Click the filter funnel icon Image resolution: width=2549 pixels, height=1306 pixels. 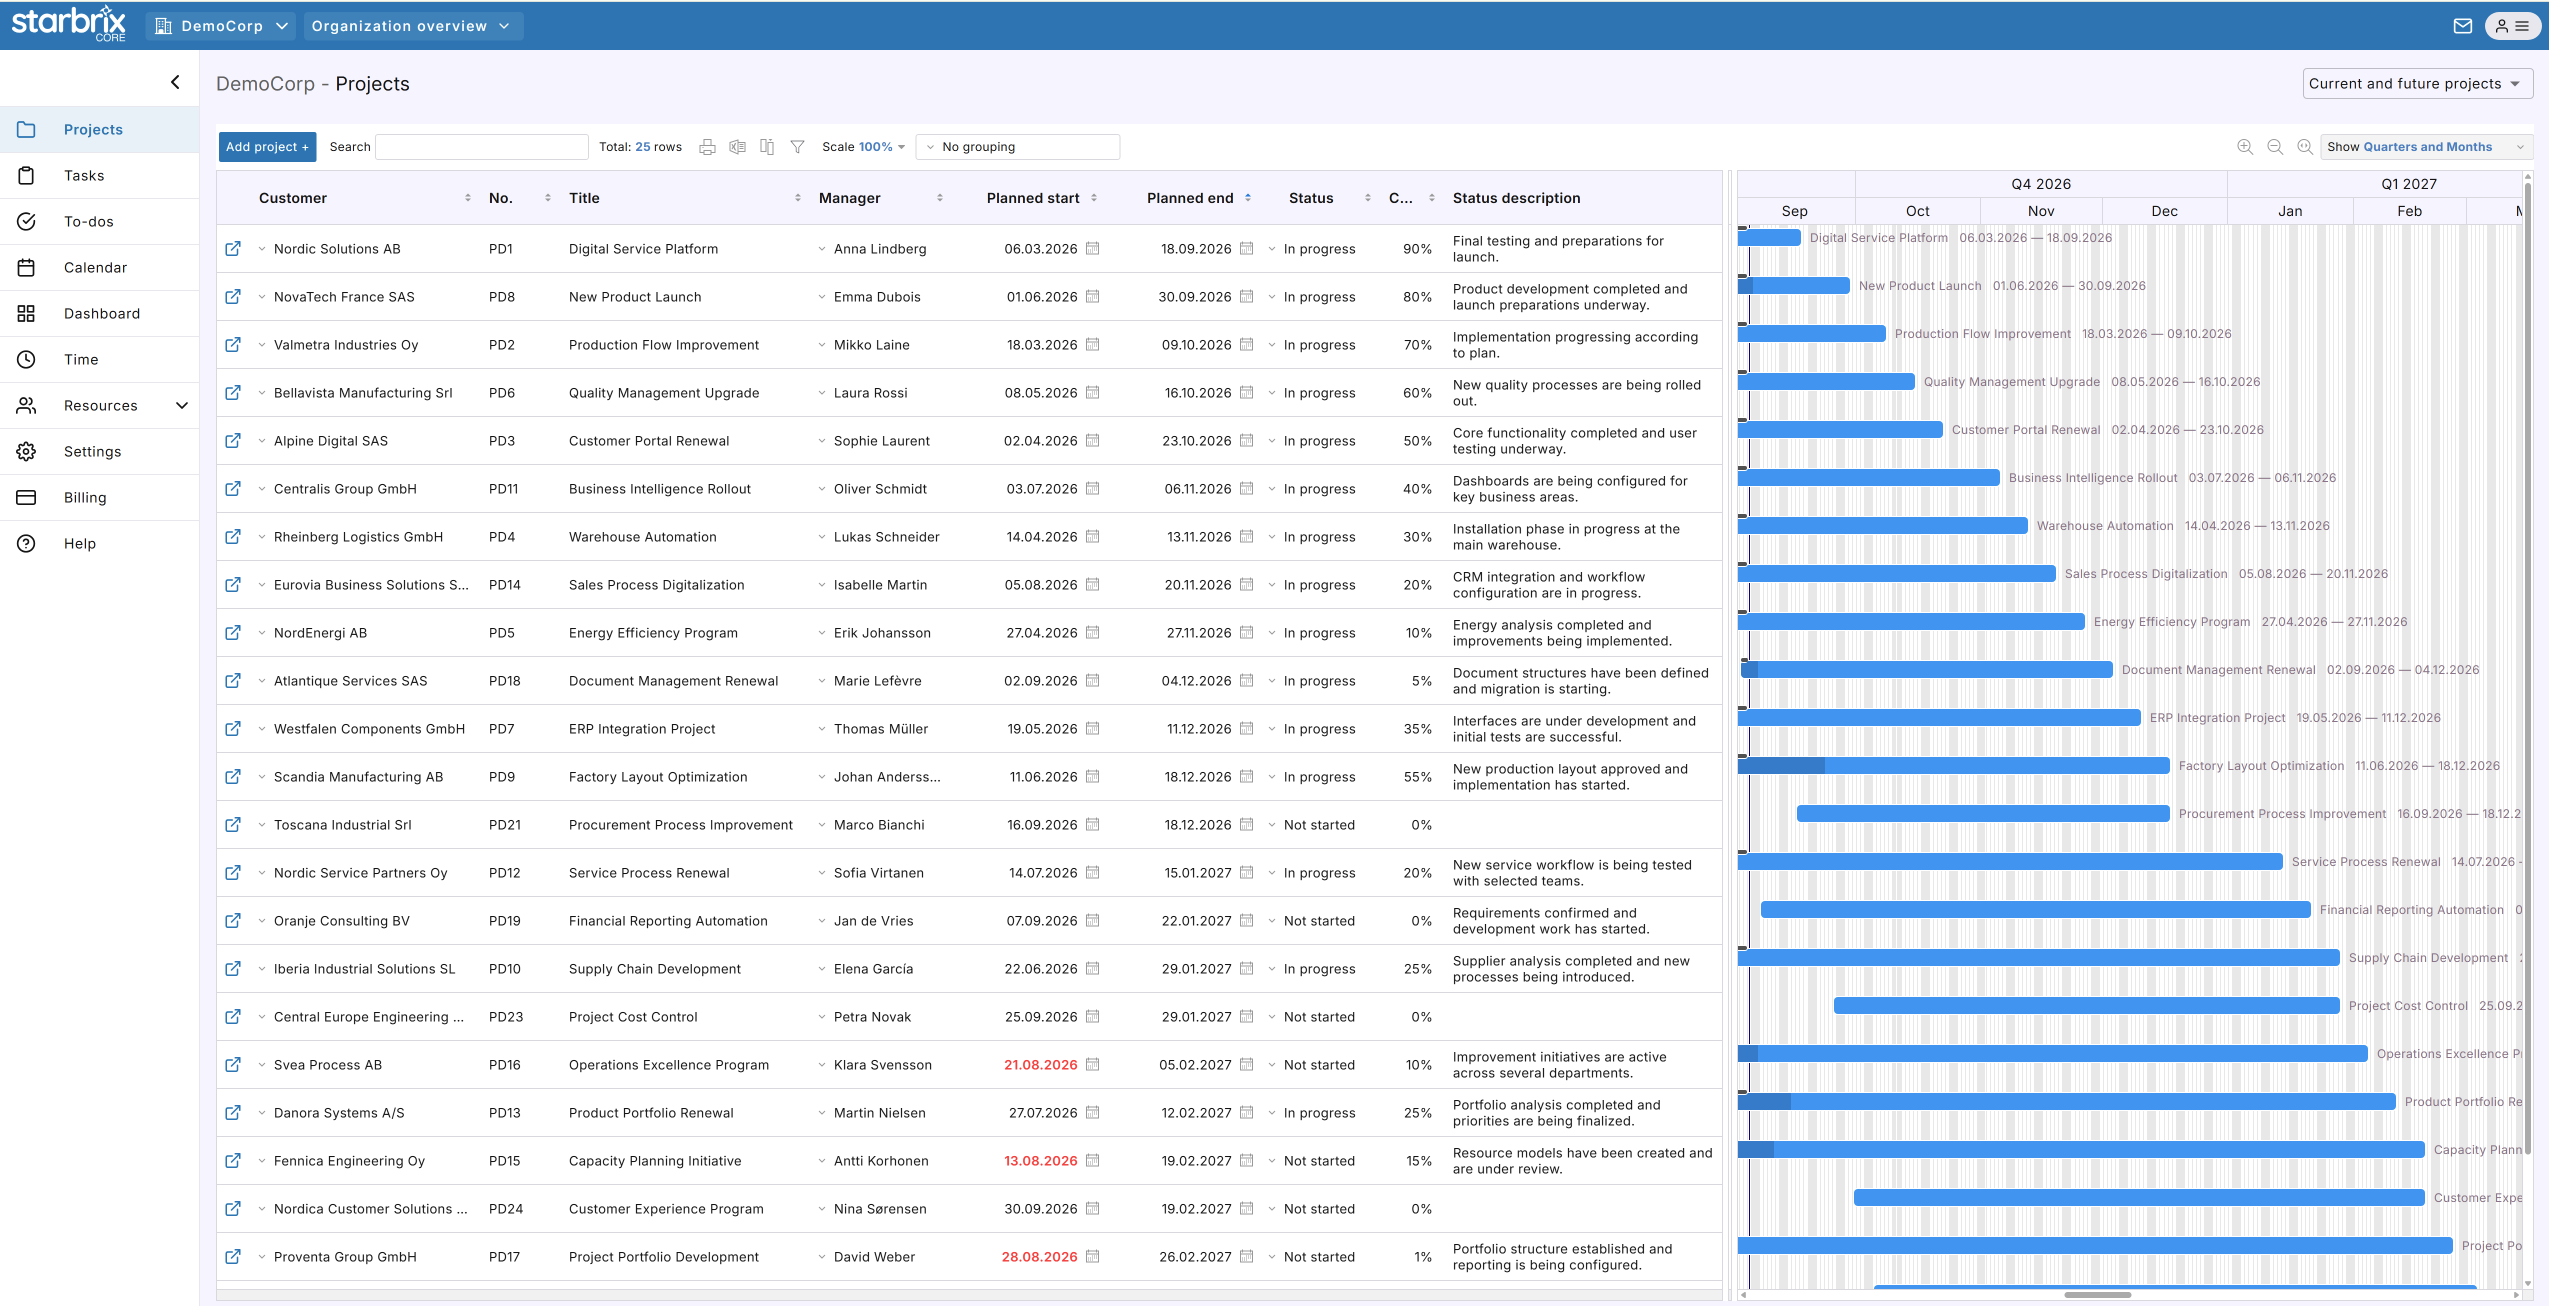click(x=797, y=147)
